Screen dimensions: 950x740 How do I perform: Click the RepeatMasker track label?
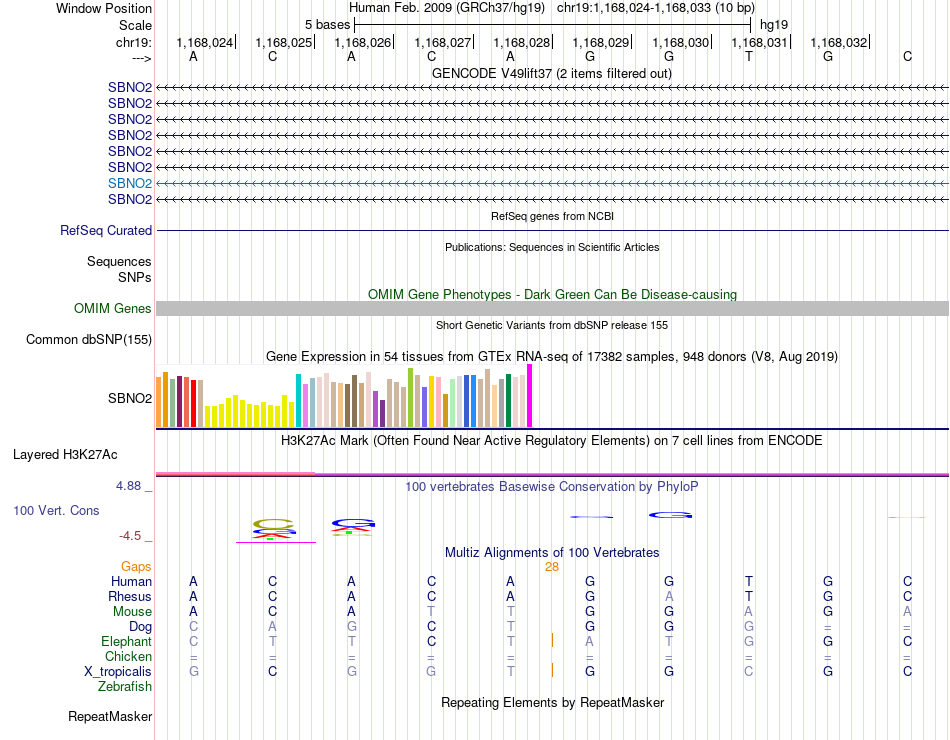pos(110,716)
